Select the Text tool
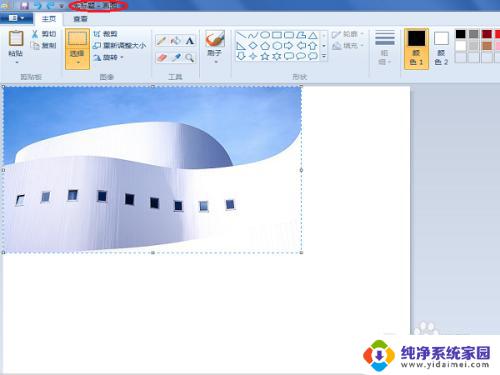This screenshot has height=375, width=500. (189, 41)
